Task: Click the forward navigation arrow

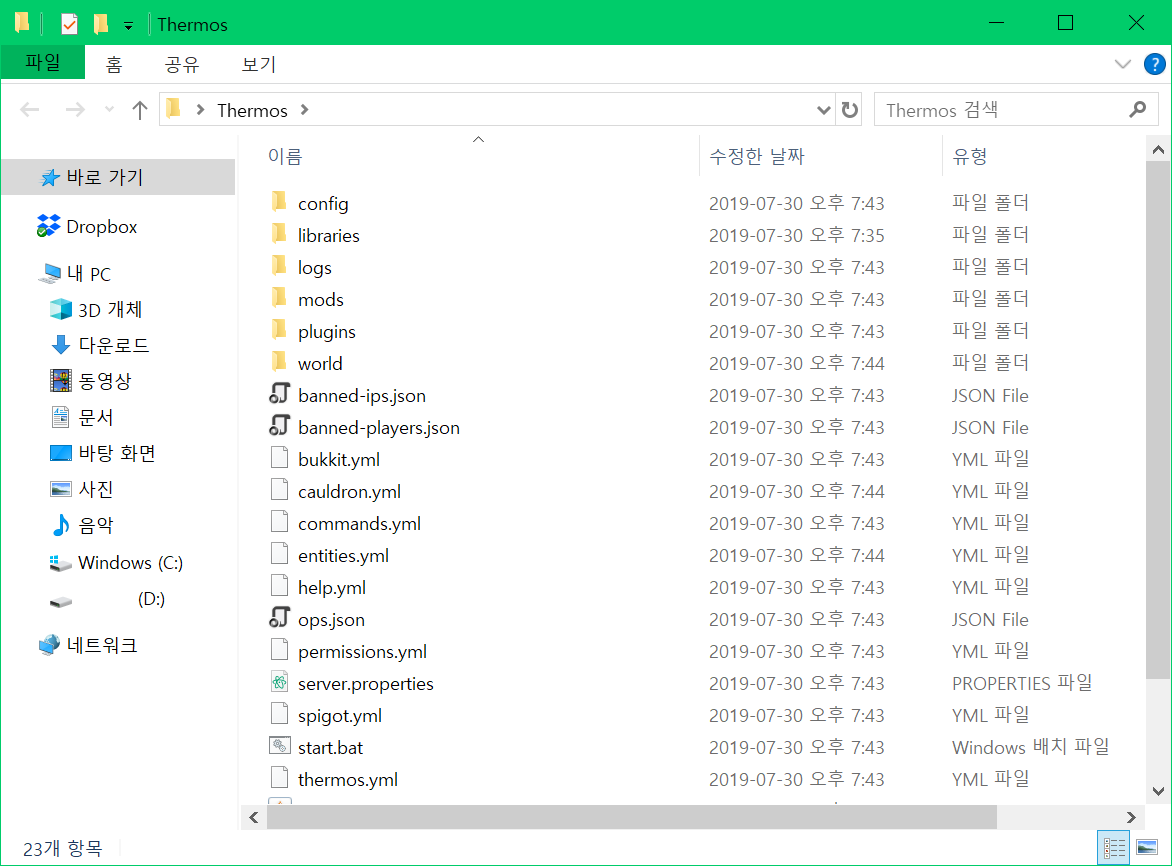Action: click(75, 110)
